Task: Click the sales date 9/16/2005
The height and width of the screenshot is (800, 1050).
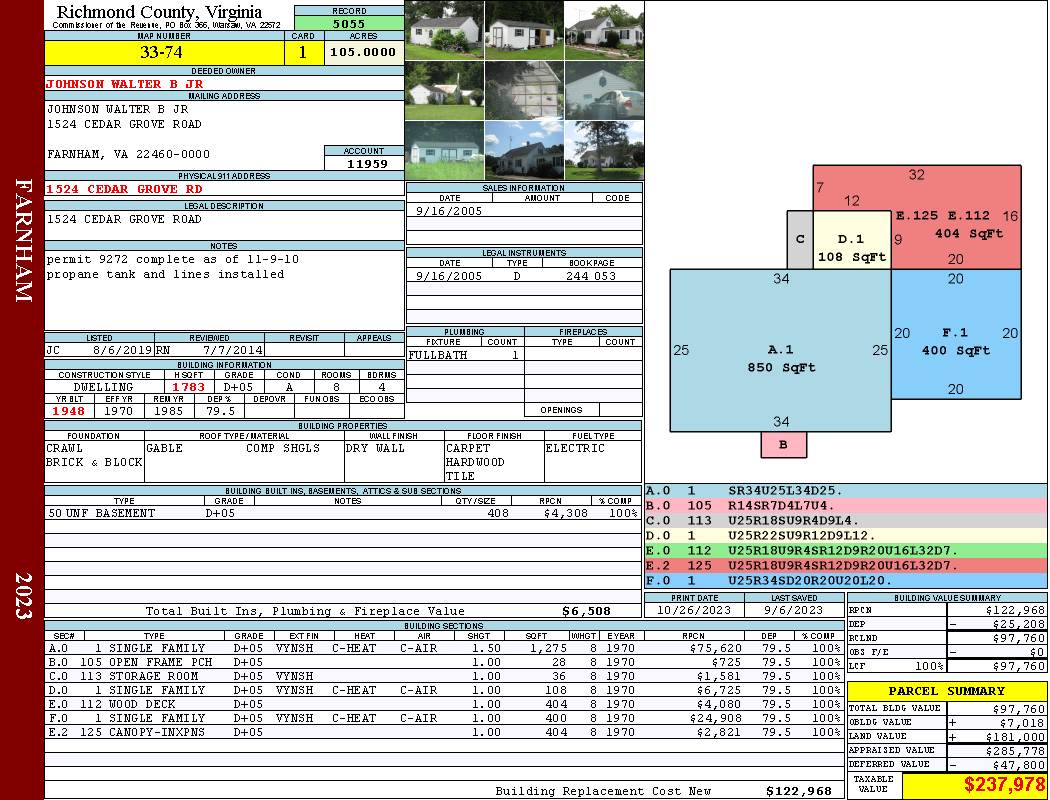Action: (x=449, y=211)
